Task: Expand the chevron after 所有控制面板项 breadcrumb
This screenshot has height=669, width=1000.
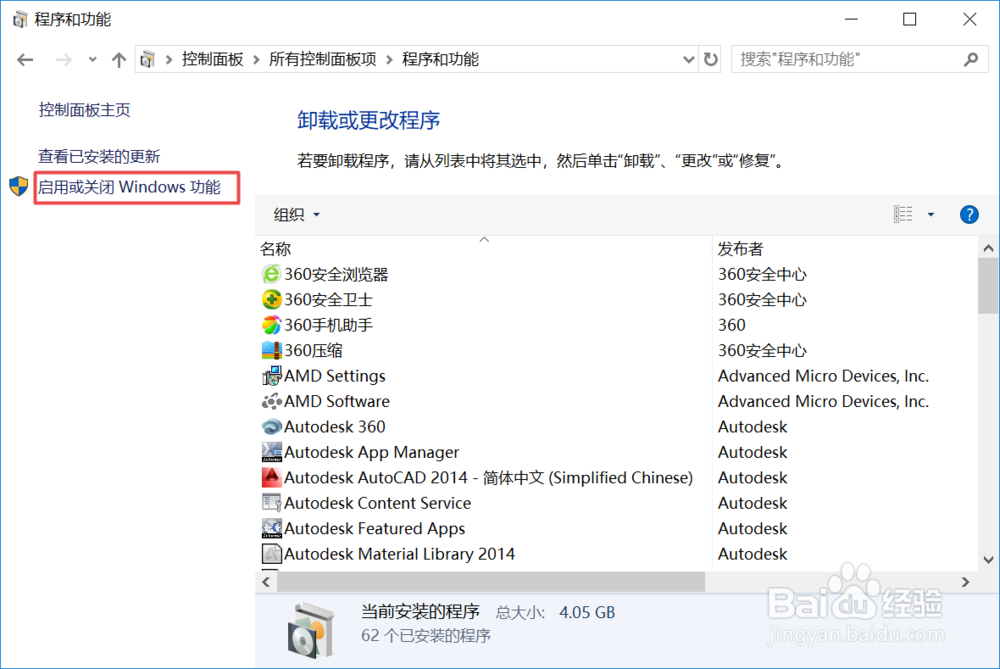Action: (x=389, y=59)
